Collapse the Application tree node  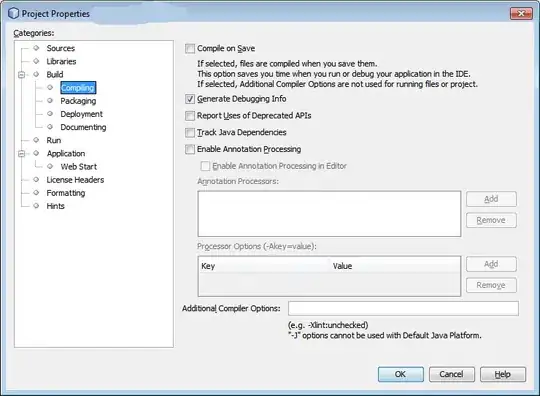pyautogui.click(x=21, y=153)
